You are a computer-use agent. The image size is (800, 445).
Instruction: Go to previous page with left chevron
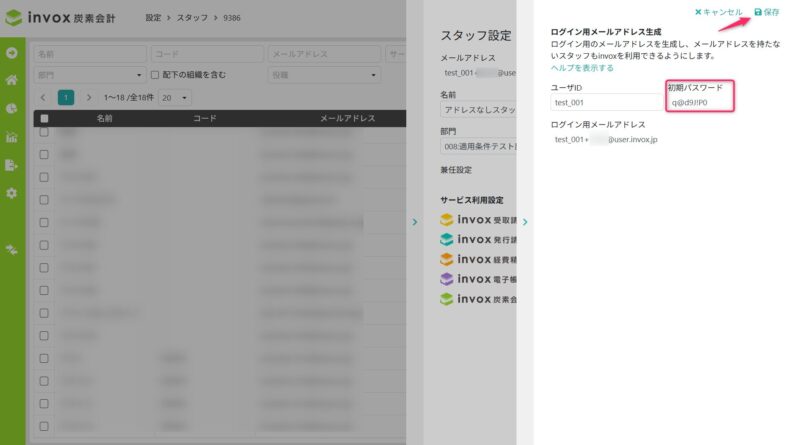[43, 97]
